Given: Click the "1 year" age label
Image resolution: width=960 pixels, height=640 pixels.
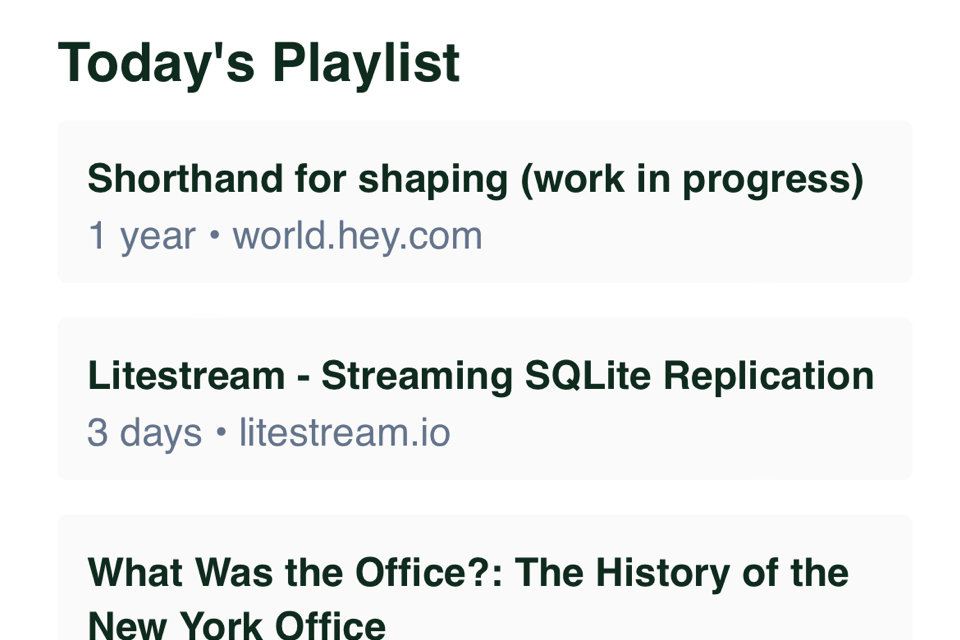Looking at the screenshot, I should pyautogui.click(x=141, y=236).
